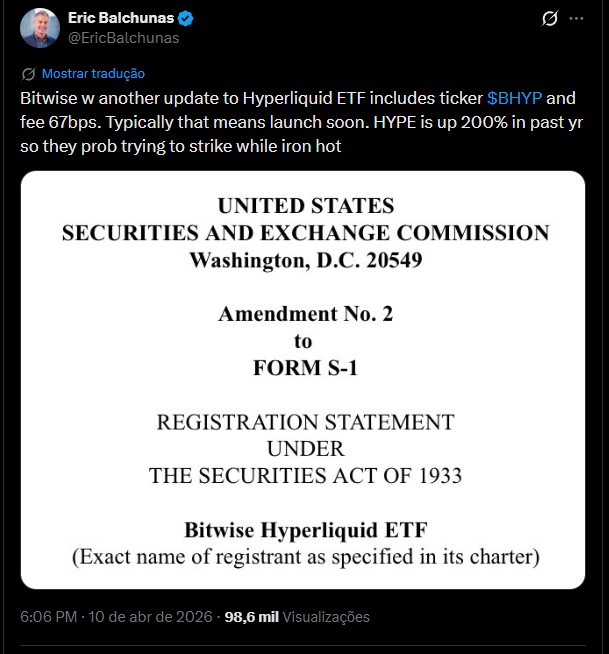
Task: Open the $BHYP cashtag link
Action: coord(515,99)
